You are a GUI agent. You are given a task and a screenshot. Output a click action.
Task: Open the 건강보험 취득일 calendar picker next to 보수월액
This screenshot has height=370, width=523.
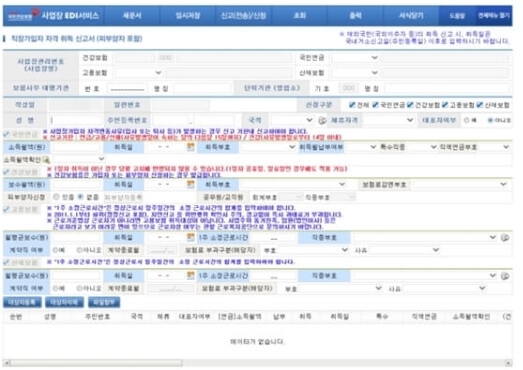pyautogui.click(x=190, y=184)
